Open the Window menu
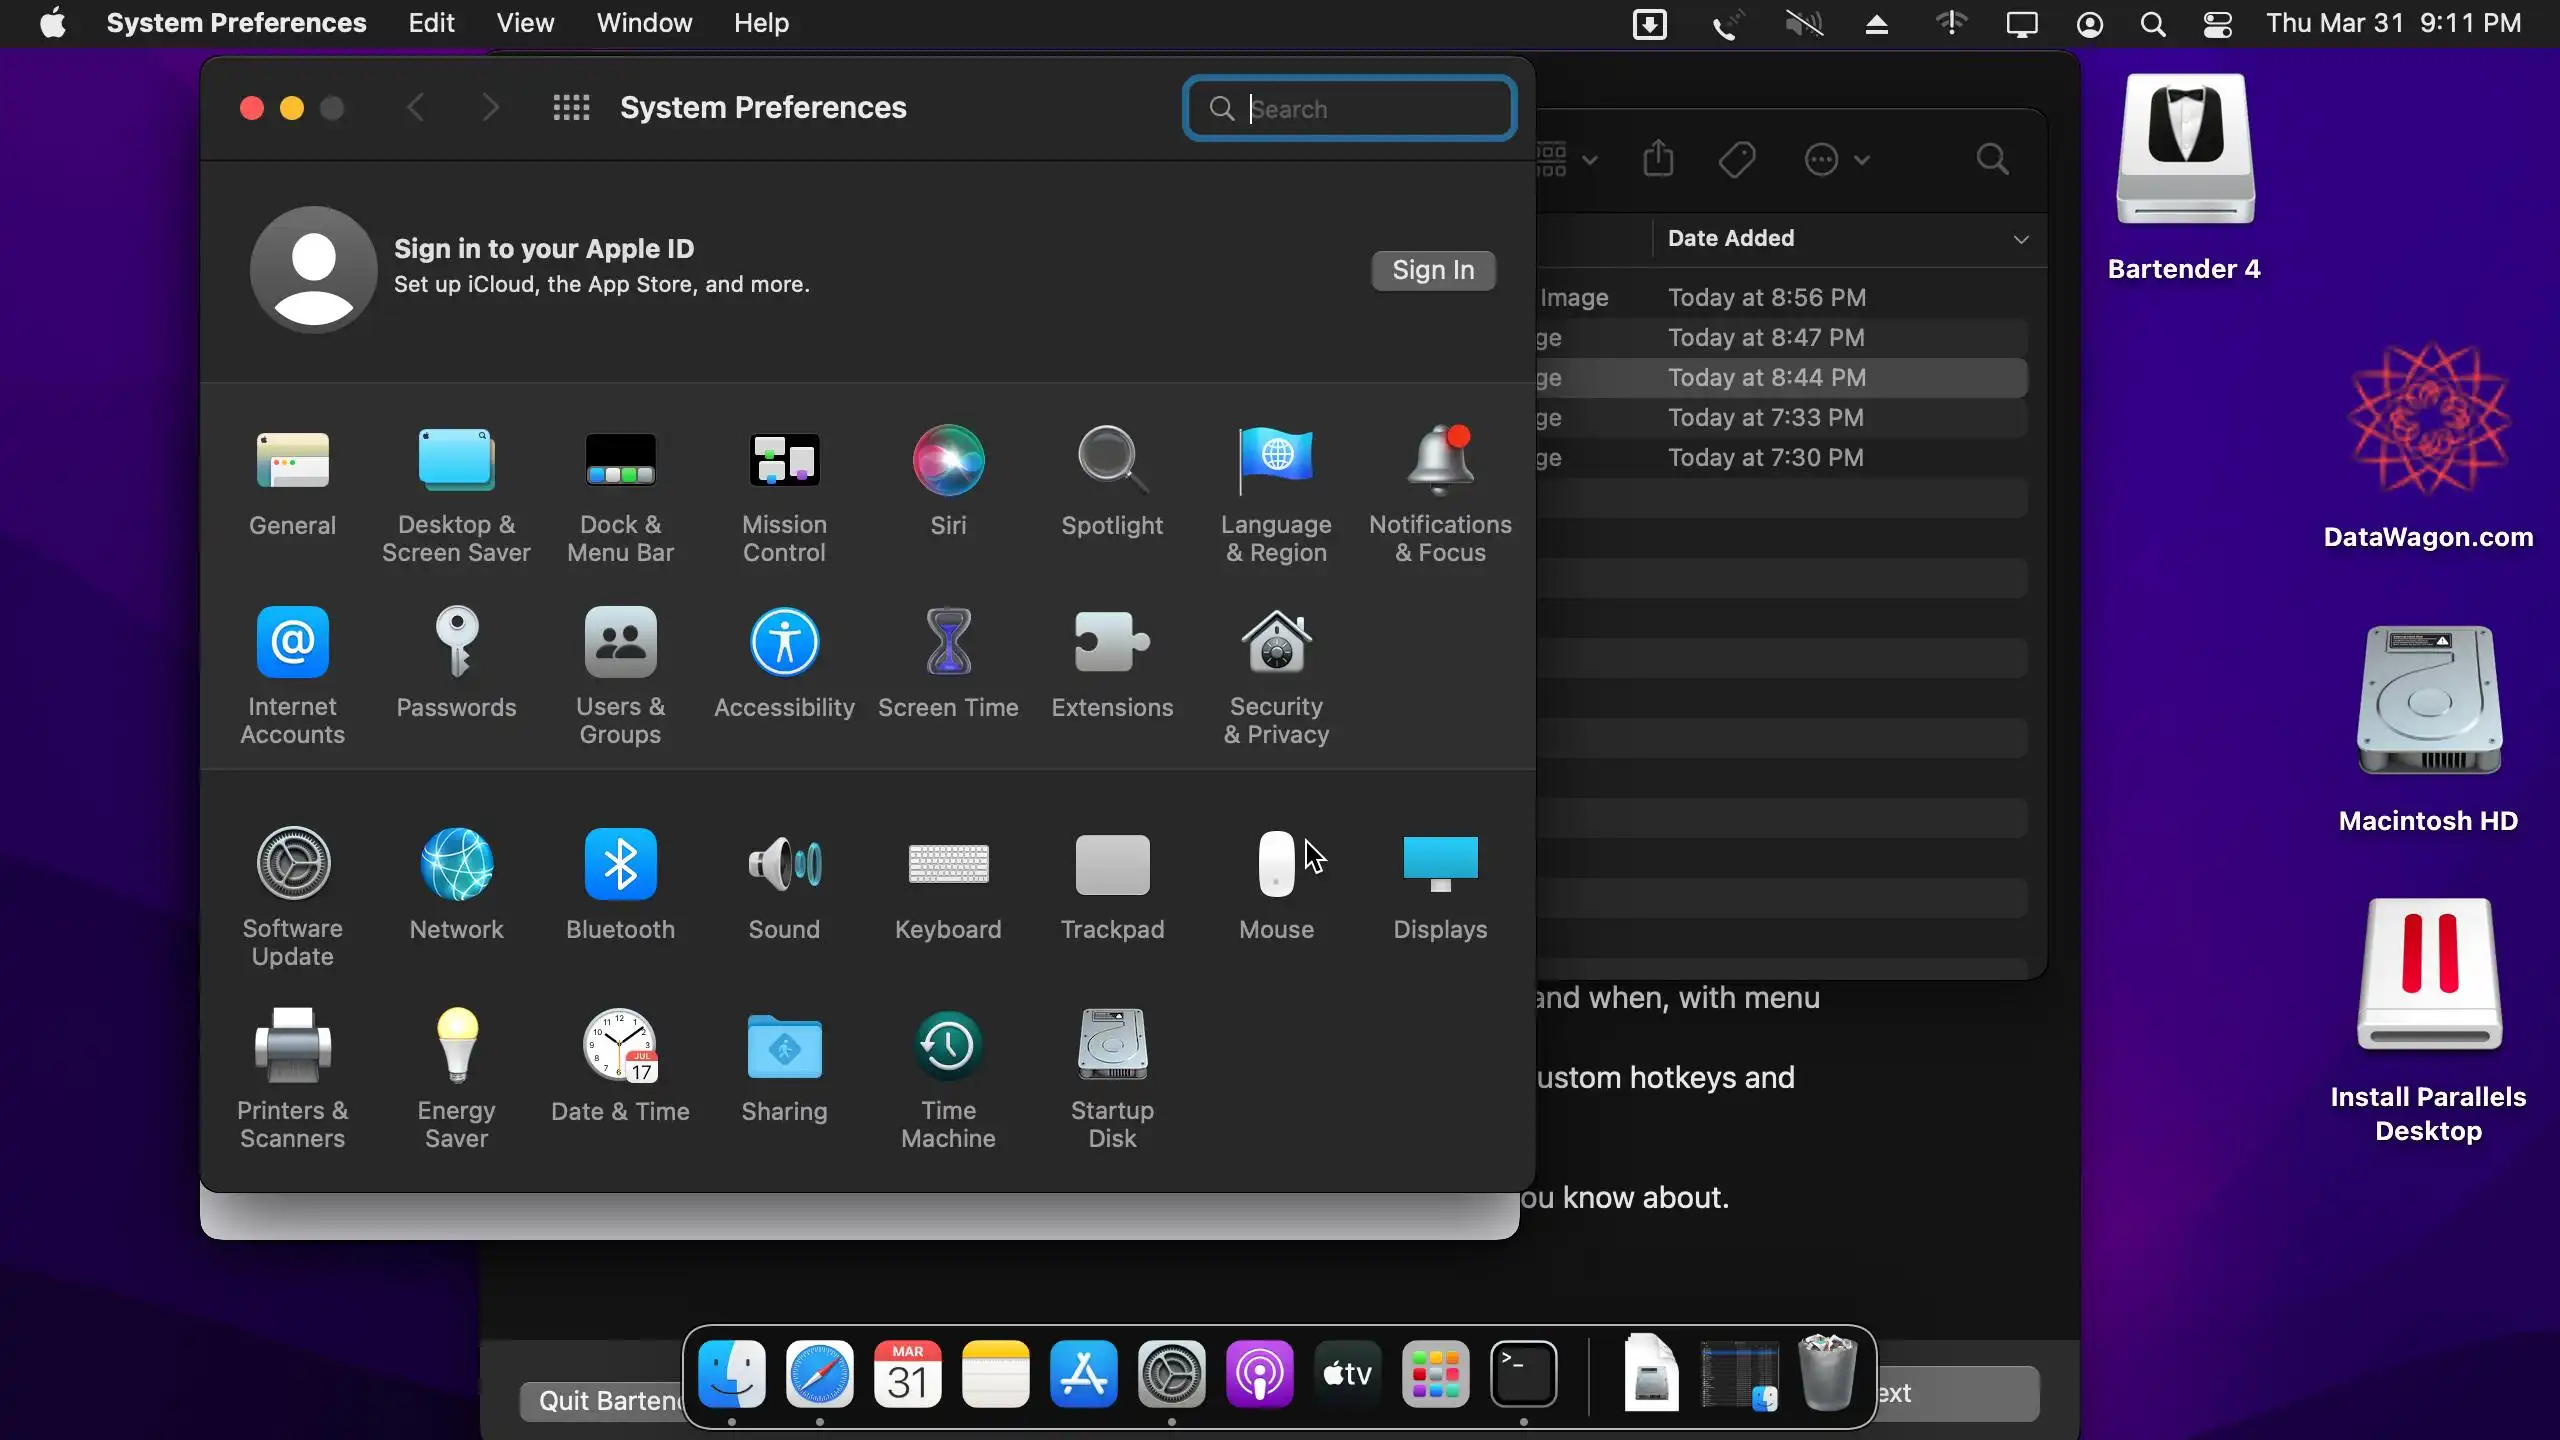 [644, 23]
